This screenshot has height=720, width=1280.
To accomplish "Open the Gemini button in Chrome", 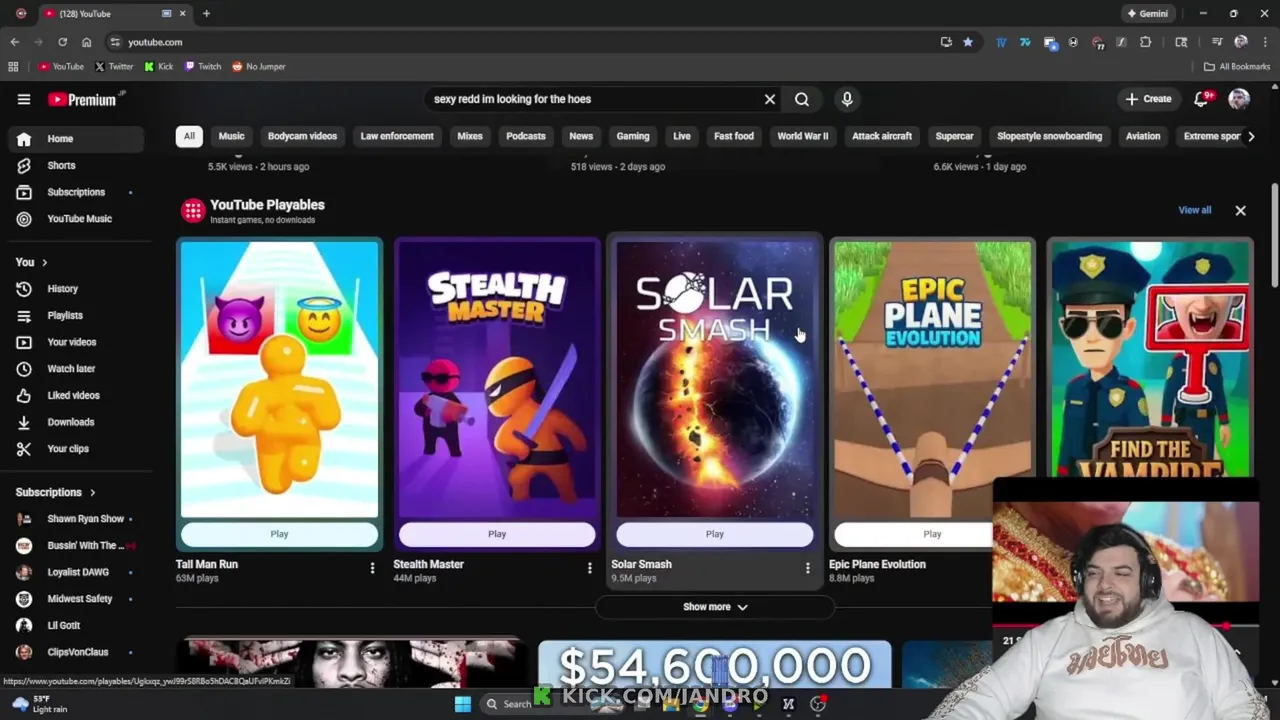I will click(1147, 14).
